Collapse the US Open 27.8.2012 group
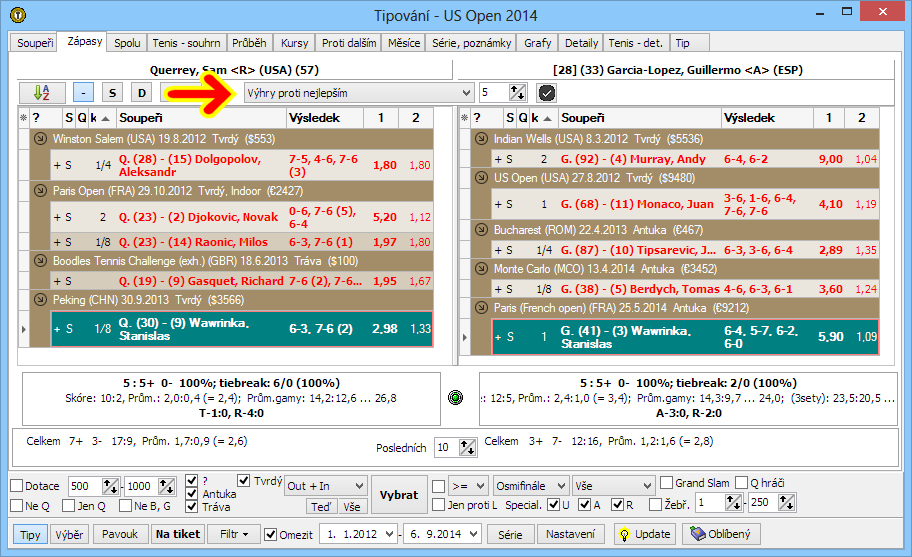912x557 pixels. [481, 177]
